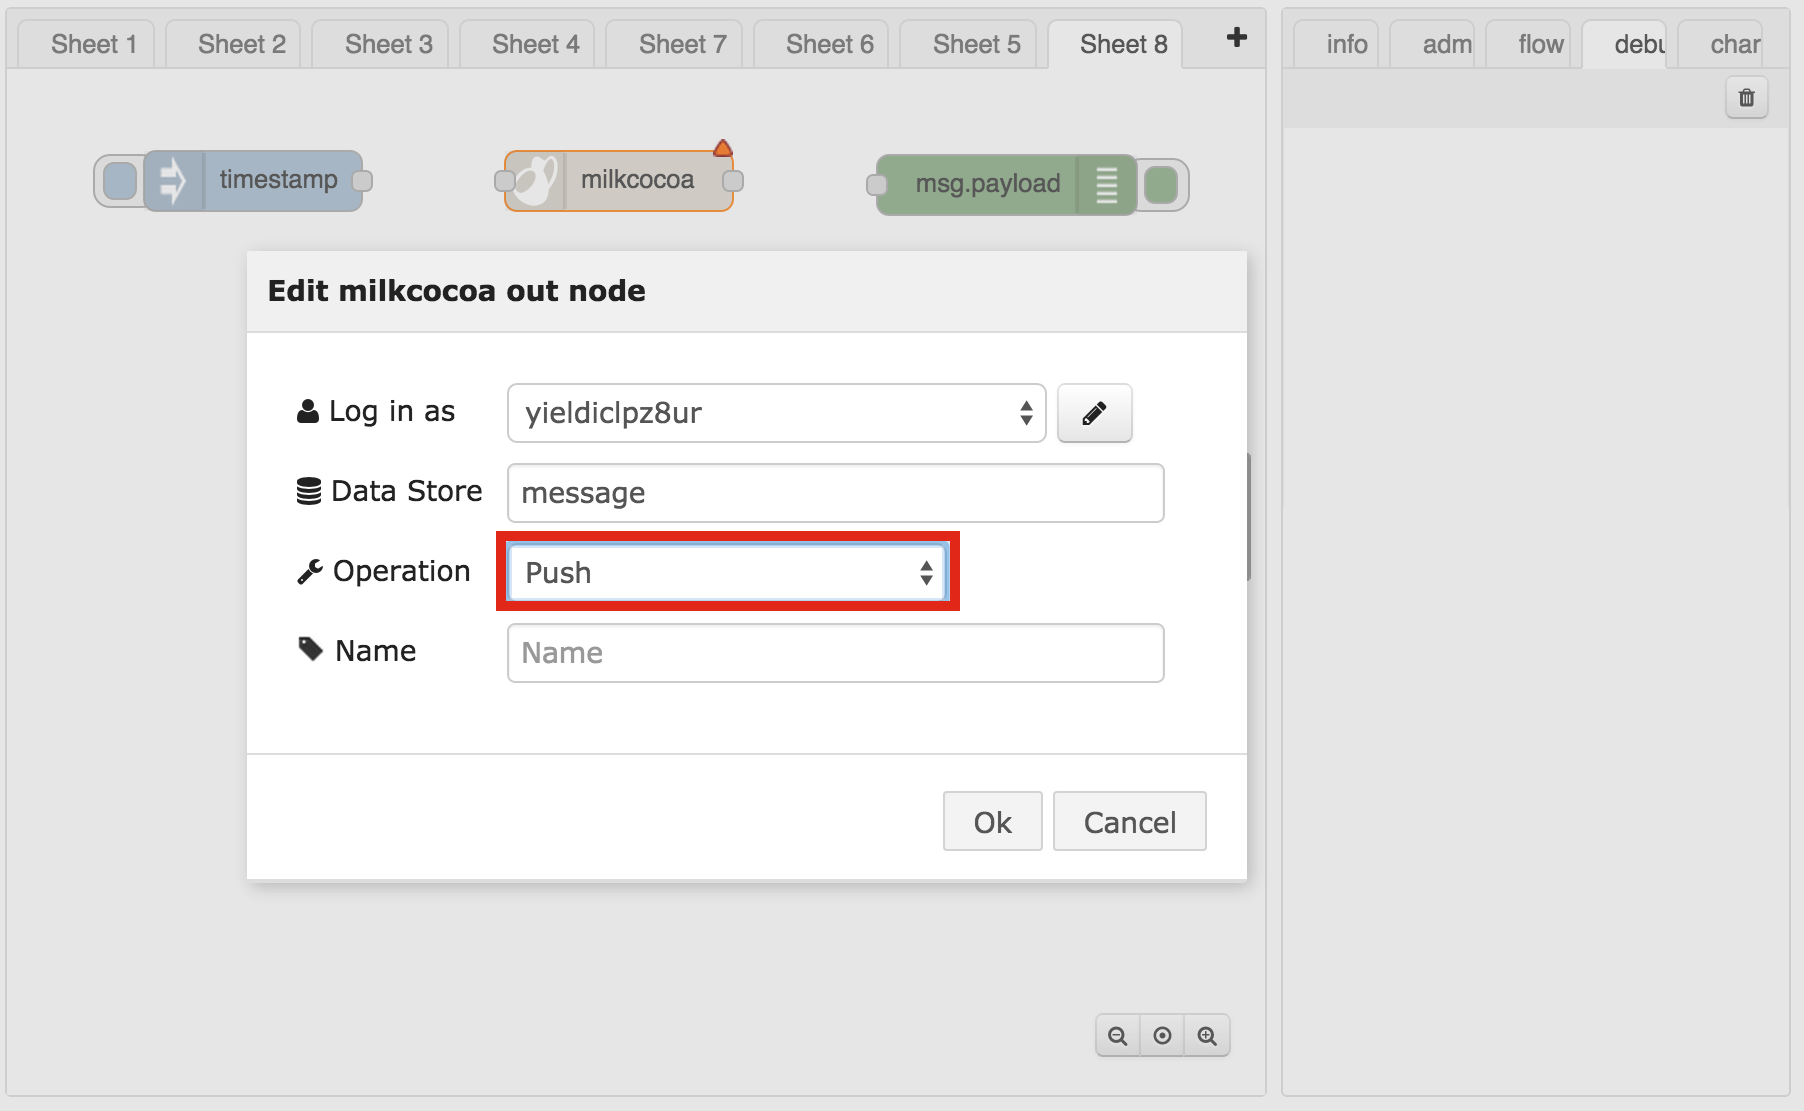Click the Ok button to confirm
Image resolution: width=1804 pixels, height=1111 pixels.
[991, 821]
